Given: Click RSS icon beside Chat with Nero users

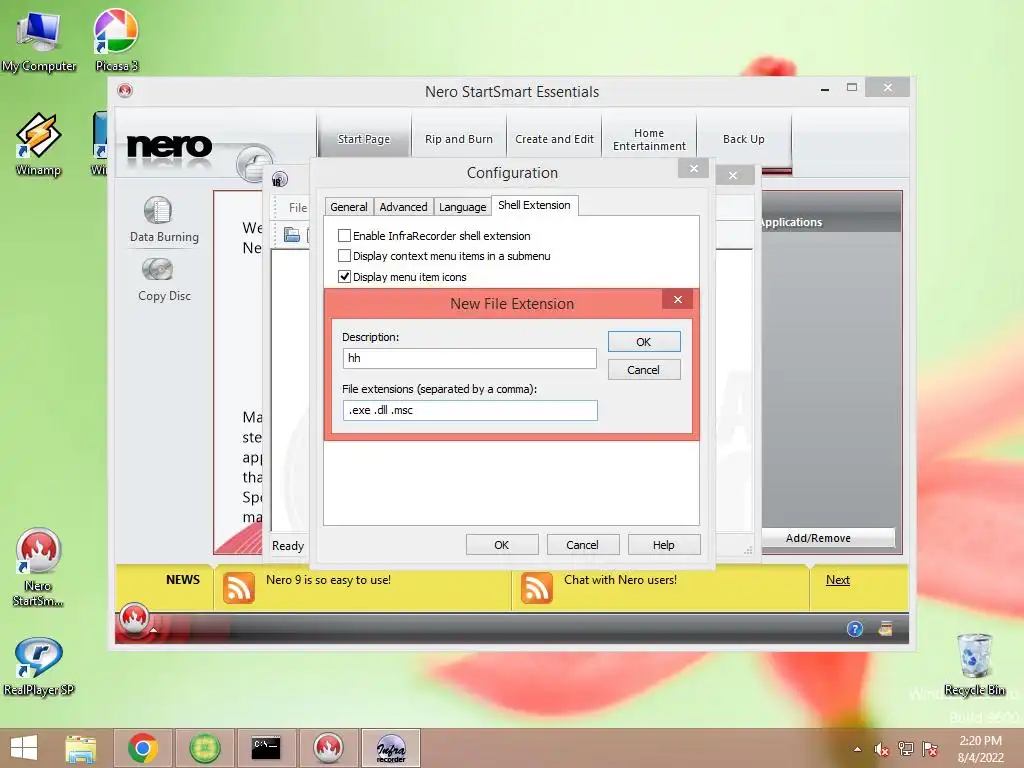Looking at the screenshot, I should point(537,588).
